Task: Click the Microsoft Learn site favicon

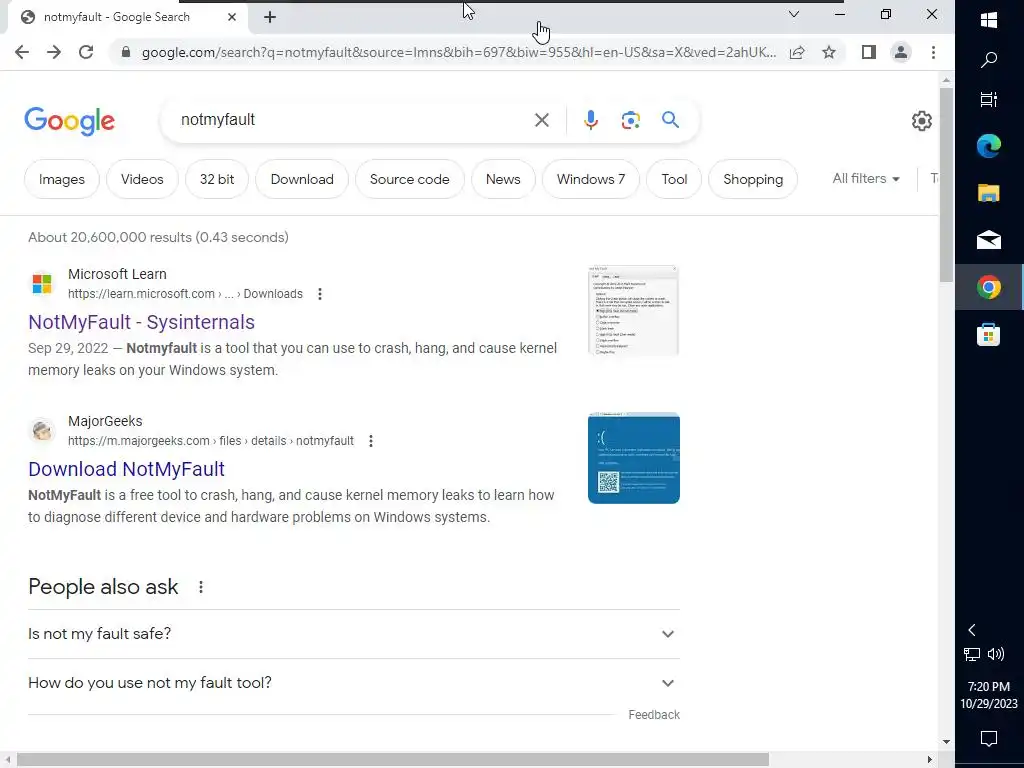Action: [x=42, y=284]
